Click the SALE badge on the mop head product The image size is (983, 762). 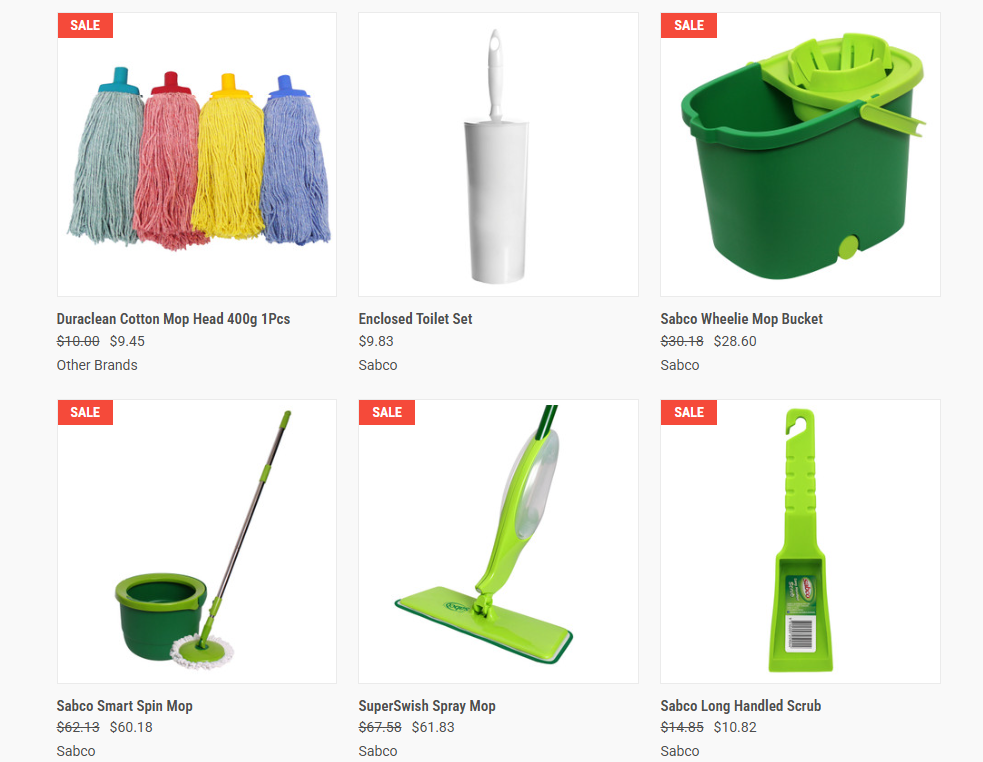(85, 25)
